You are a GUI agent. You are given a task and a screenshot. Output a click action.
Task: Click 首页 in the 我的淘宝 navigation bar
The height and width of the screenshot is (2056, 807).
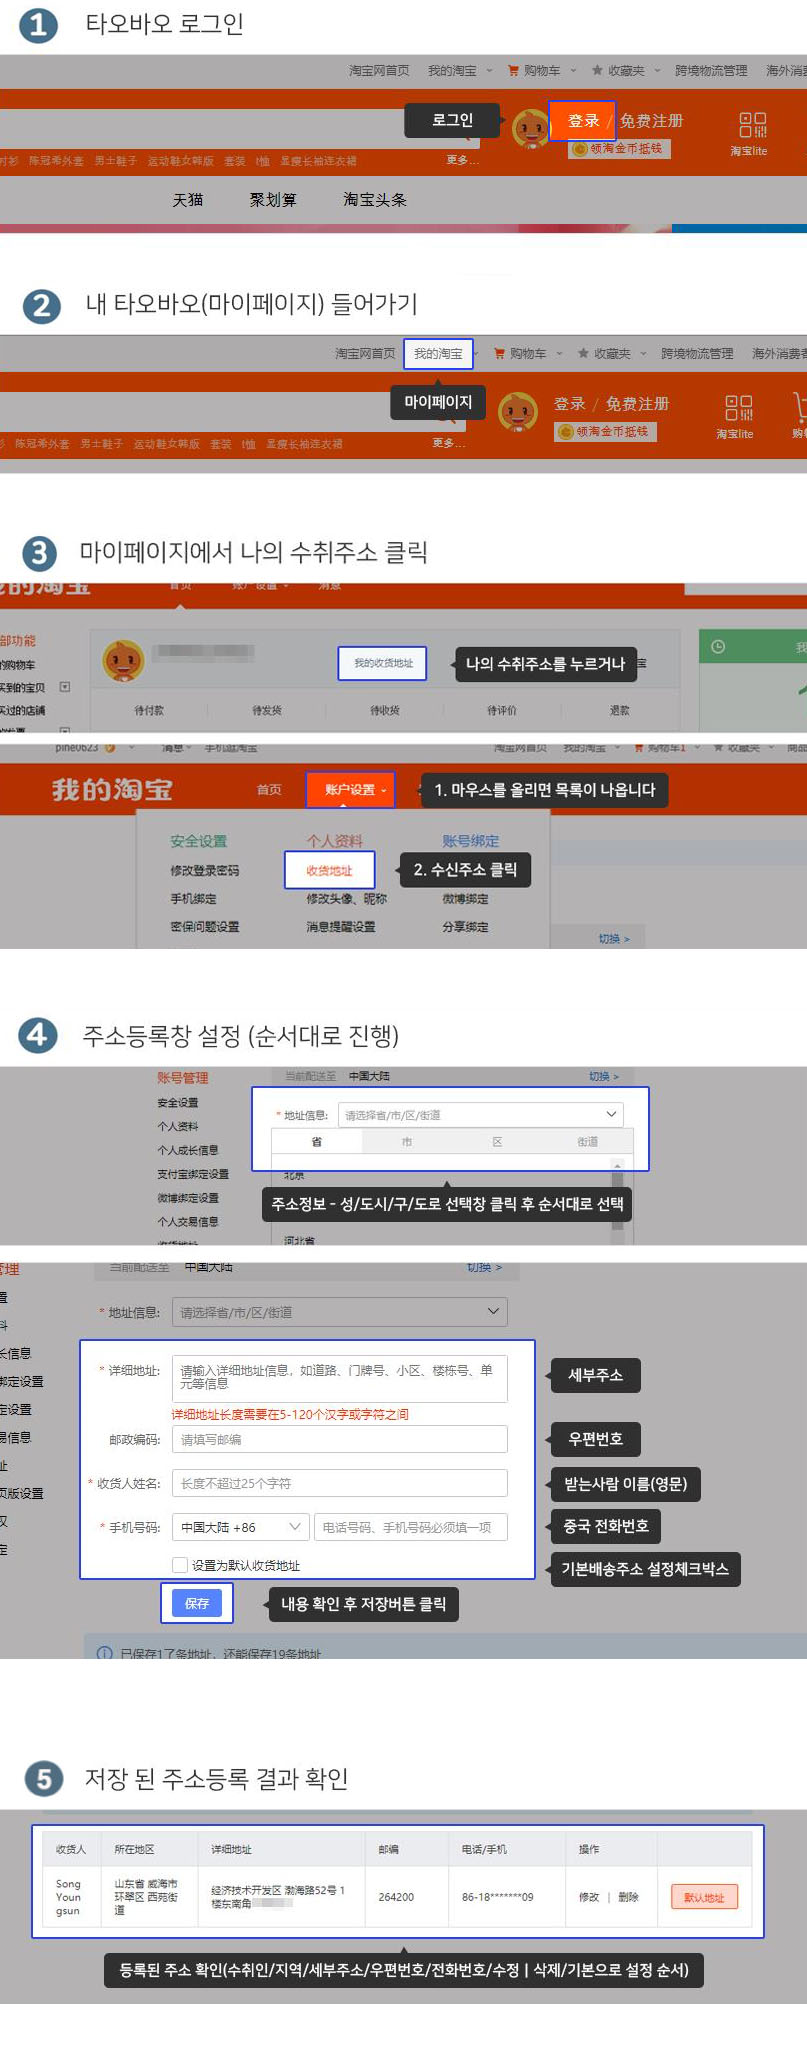pos(269,790)
